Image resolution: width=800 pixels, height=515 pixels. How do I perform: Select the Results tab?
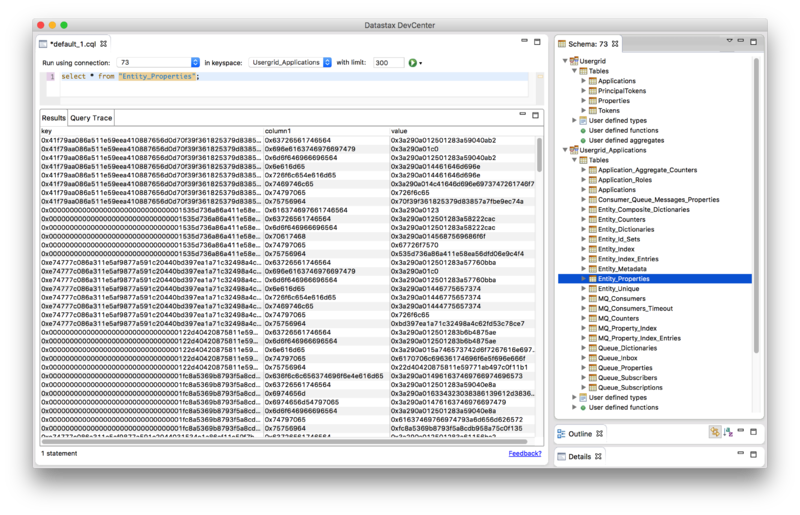click(53, 117)
